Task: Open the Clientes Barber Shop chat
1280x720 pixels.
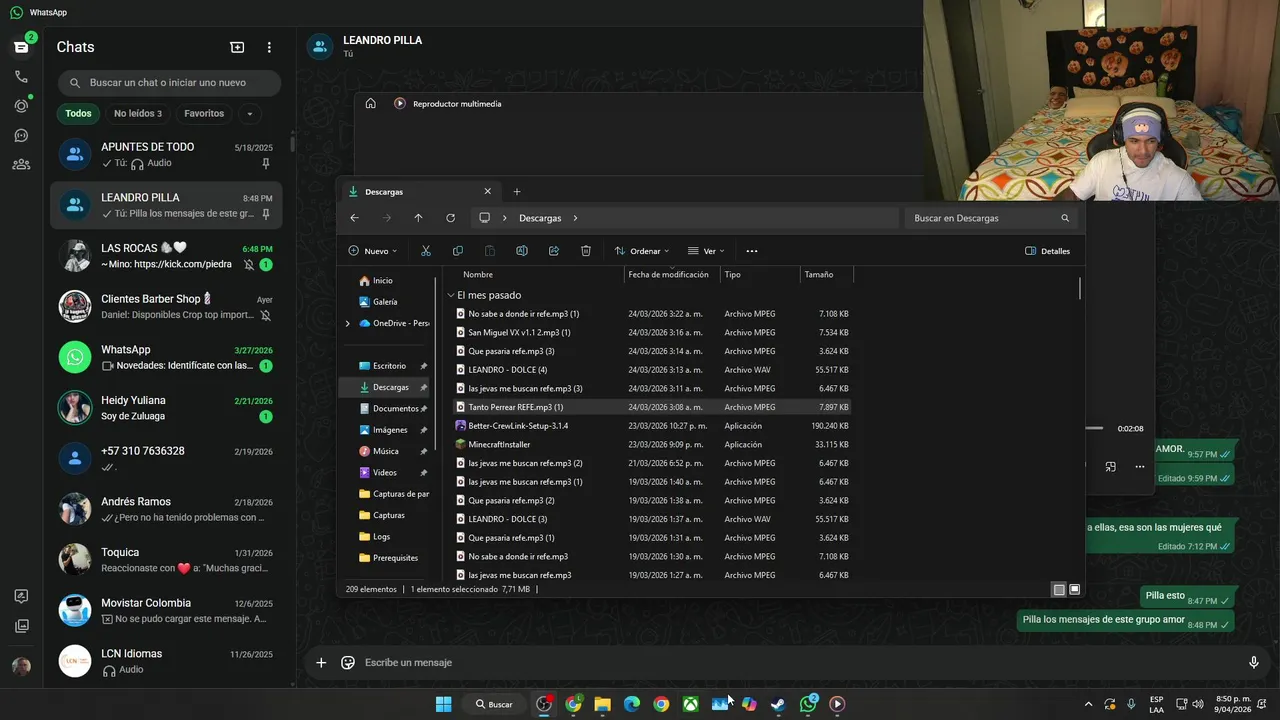Action: coord(166,306)
